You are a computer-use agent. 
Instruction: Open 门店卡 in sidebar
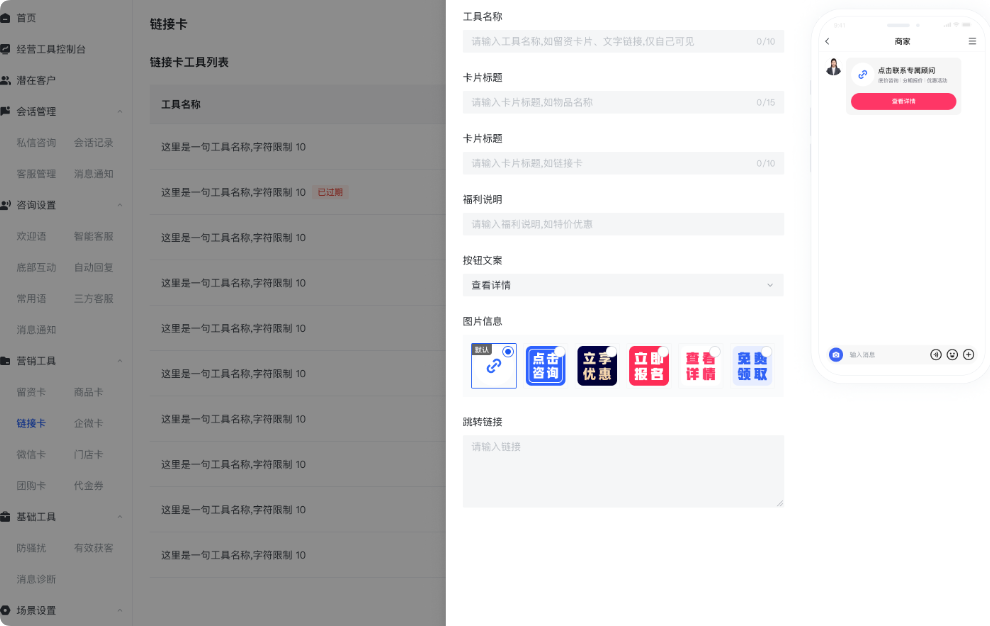pyautogui.click(x=88, y=455)
